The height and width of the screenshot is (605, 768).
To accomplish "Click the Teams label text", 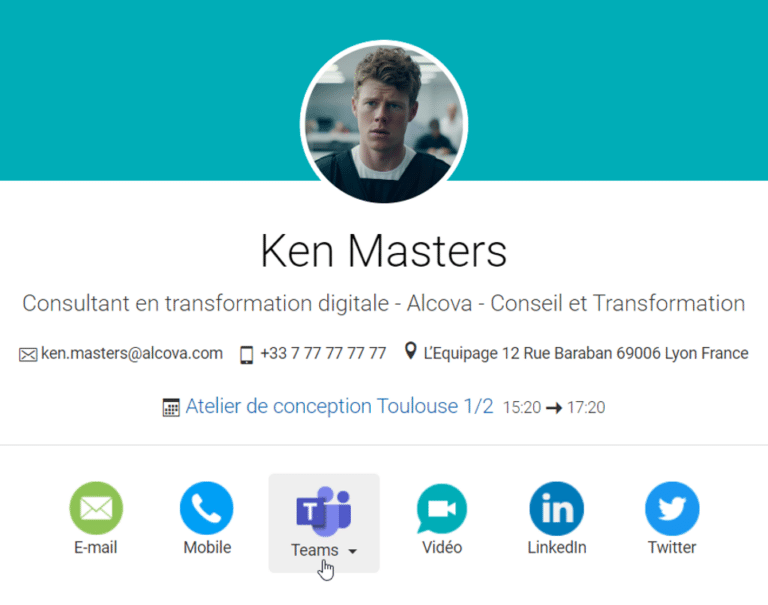I will (314, 550).
